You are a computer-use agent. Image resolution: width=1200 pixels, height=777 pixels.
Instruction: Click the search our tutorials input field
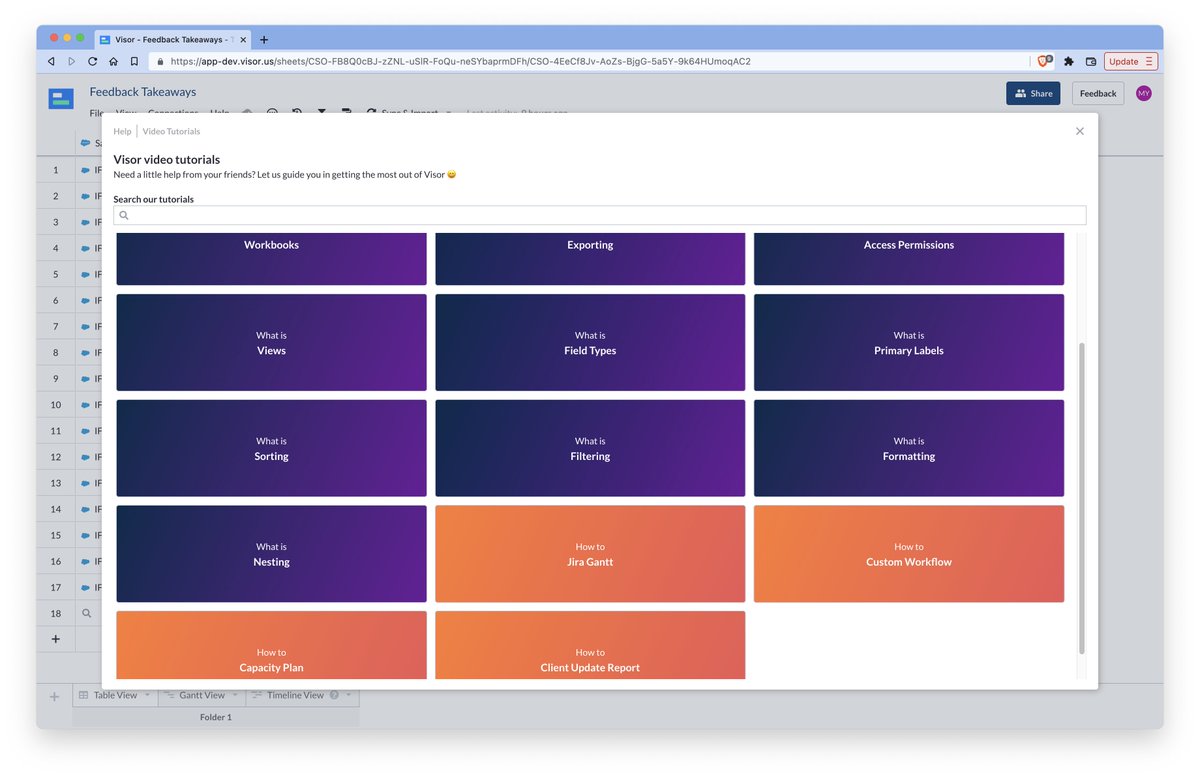[600, 214]
